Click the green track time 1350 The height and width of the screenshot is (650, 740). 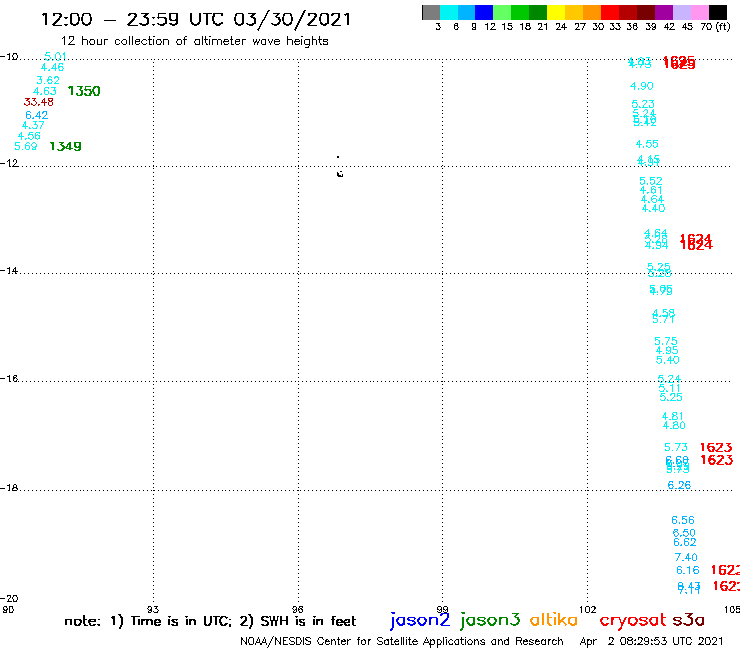tap(84, 91)
